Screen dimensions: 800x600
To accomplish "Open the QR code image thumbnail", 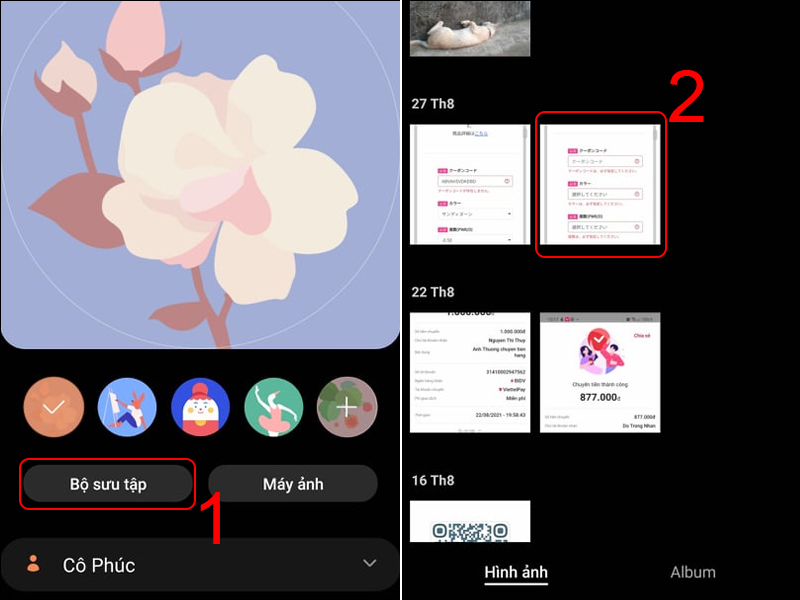I will 470,521.
